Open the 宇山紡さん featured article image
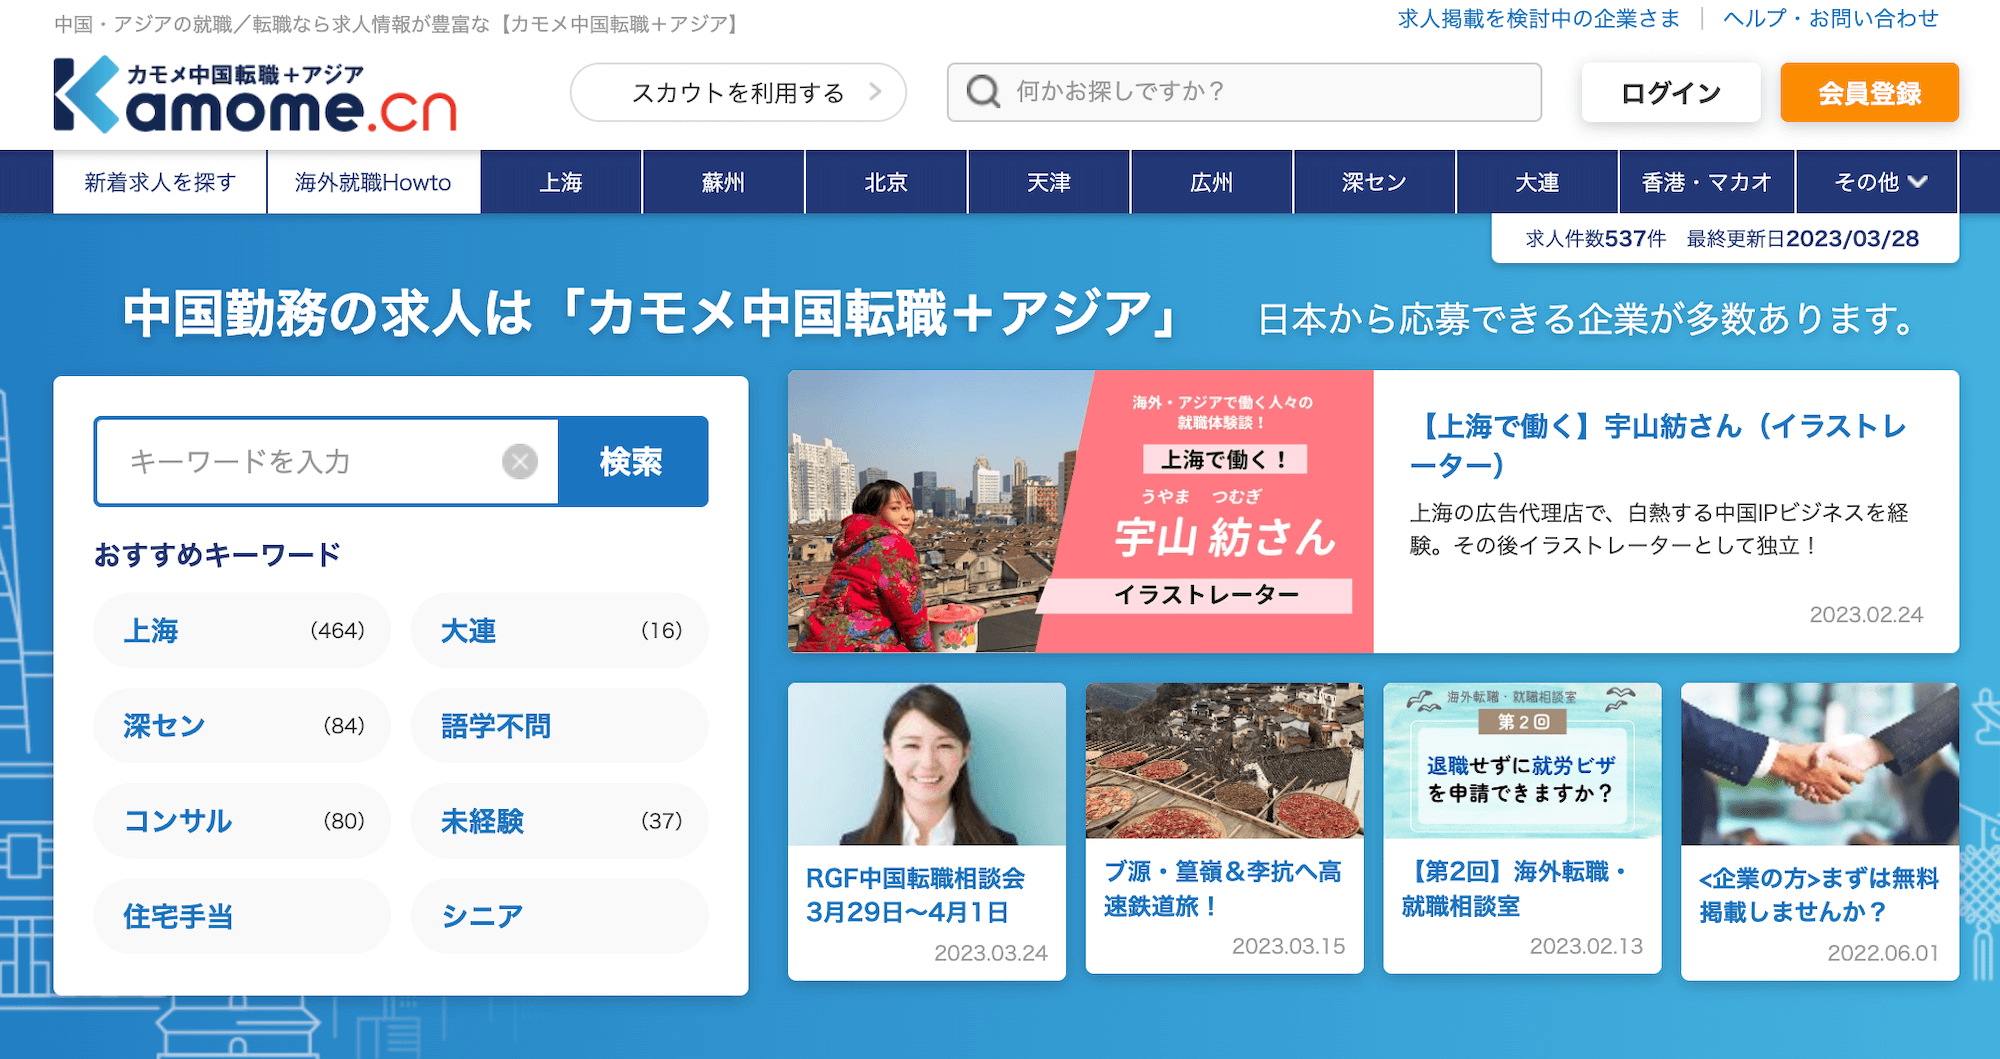The image size is (2000, 1059). coord(1080,512)
